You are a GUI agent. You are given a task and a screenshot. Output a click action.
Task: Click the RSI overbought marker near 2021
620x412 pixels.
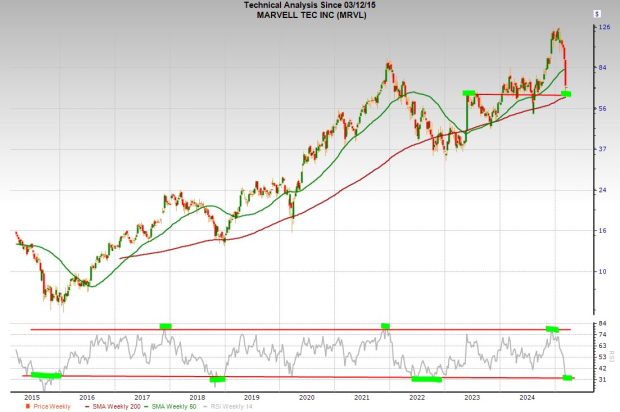tap(385, 325)
